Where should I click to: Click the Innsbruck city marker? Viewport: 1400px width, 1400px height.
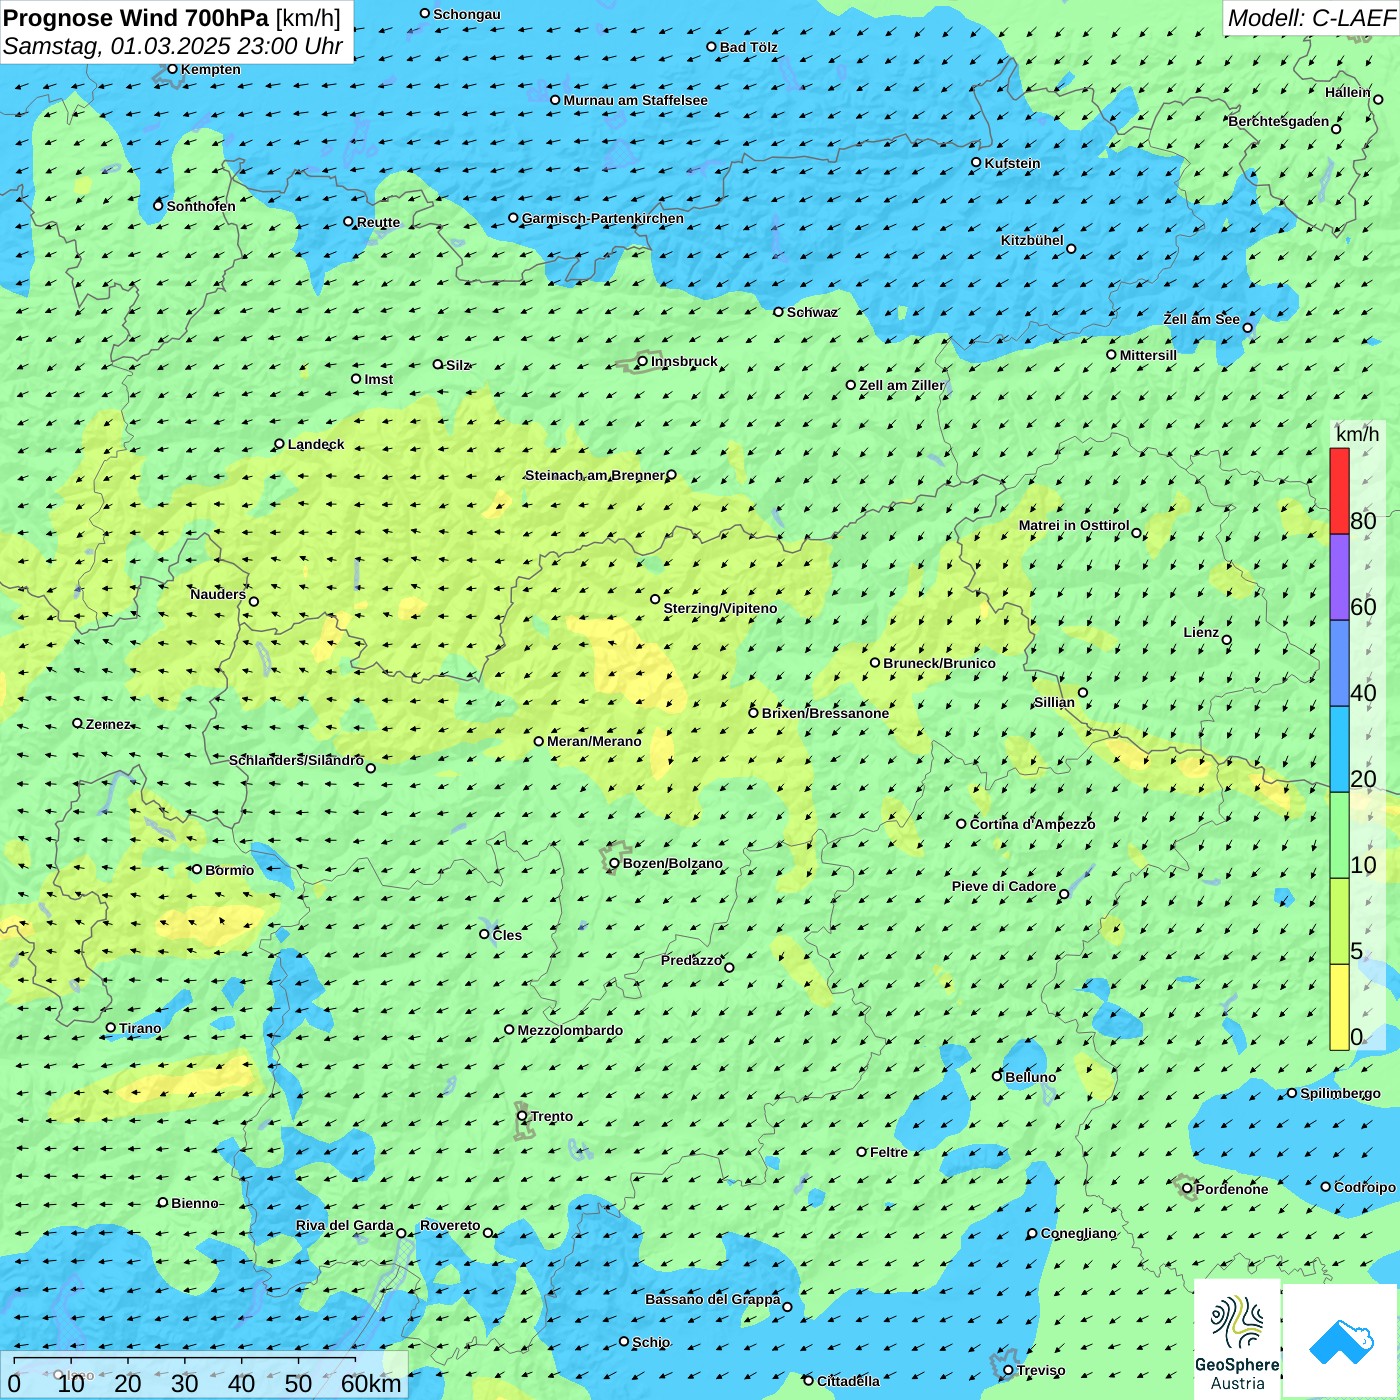643,361
